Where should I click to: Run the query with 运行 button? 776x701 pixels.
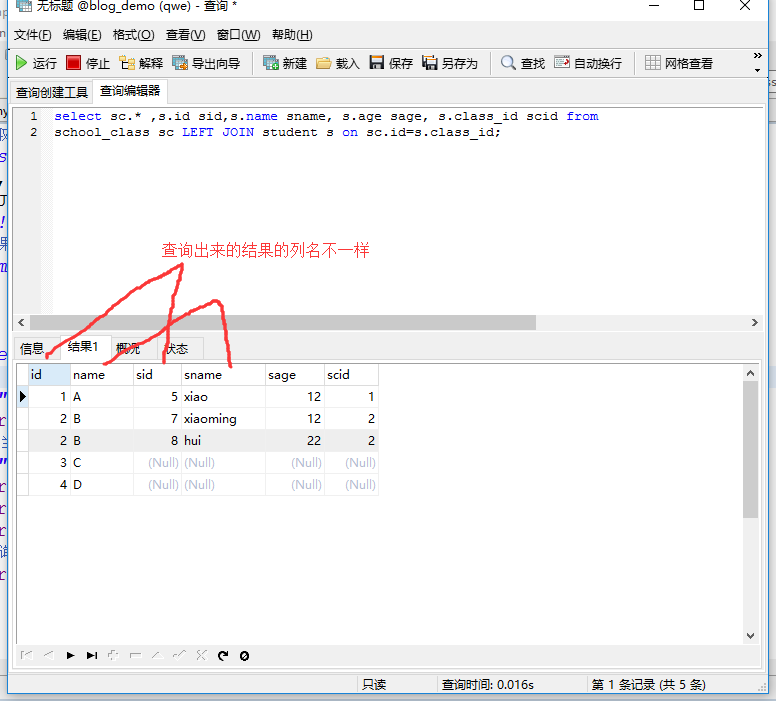(x=36, y=63)
